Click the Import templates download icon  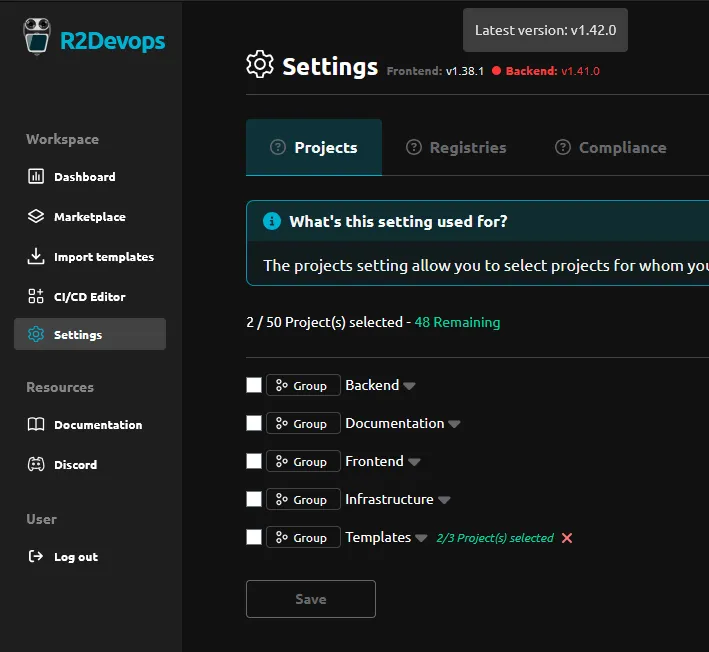[x=36, y=256]
